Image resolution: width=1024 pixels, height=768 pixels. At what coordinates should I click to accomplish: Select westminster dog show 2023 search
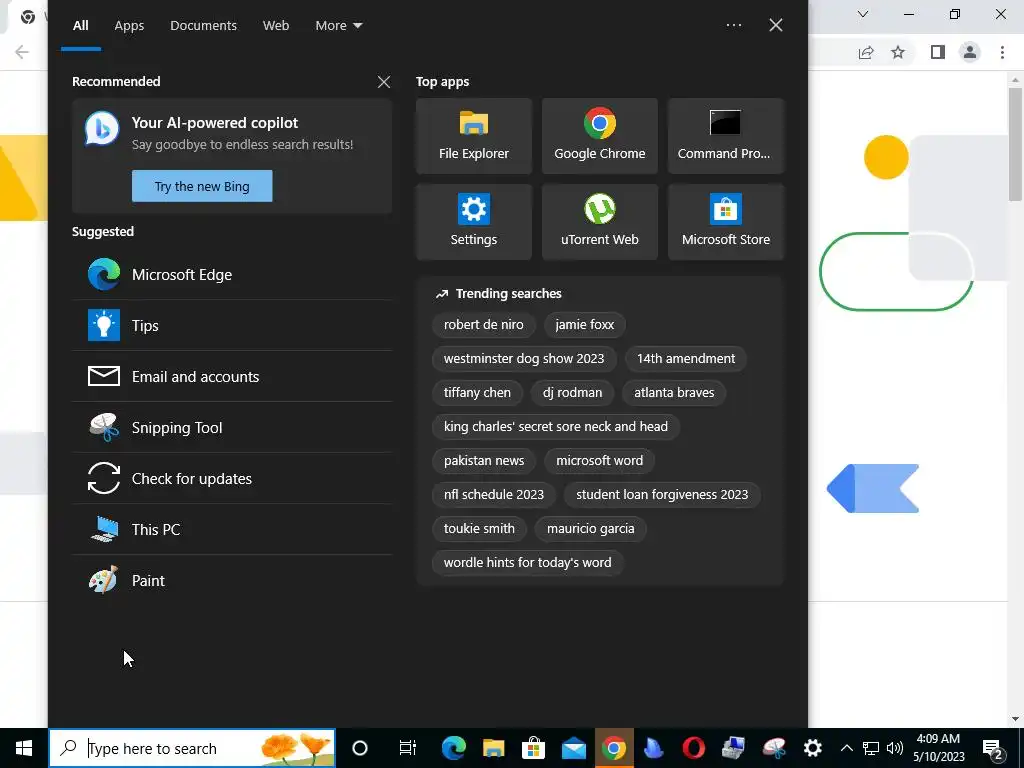(524, 359)
